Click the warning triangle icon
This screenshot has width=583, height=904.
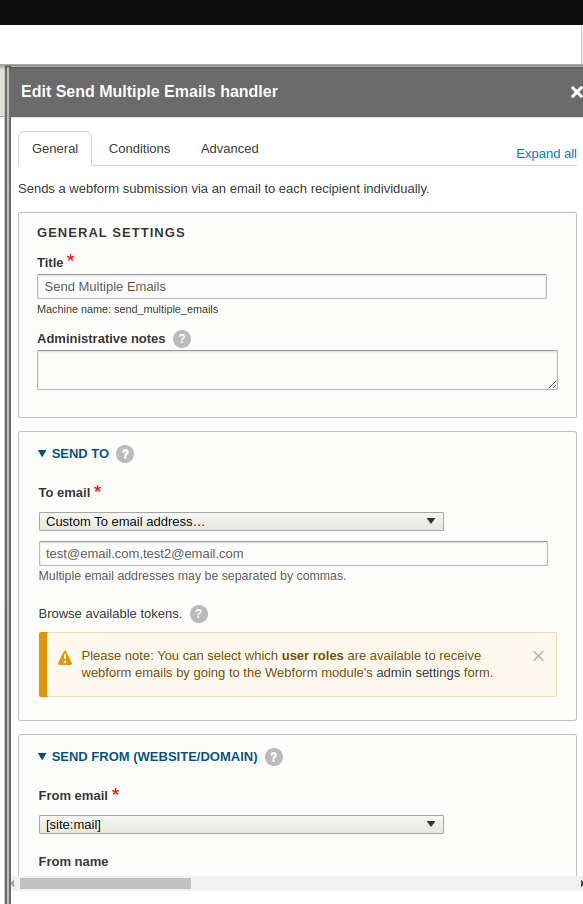pyautogui.click(x=65, y=658)
